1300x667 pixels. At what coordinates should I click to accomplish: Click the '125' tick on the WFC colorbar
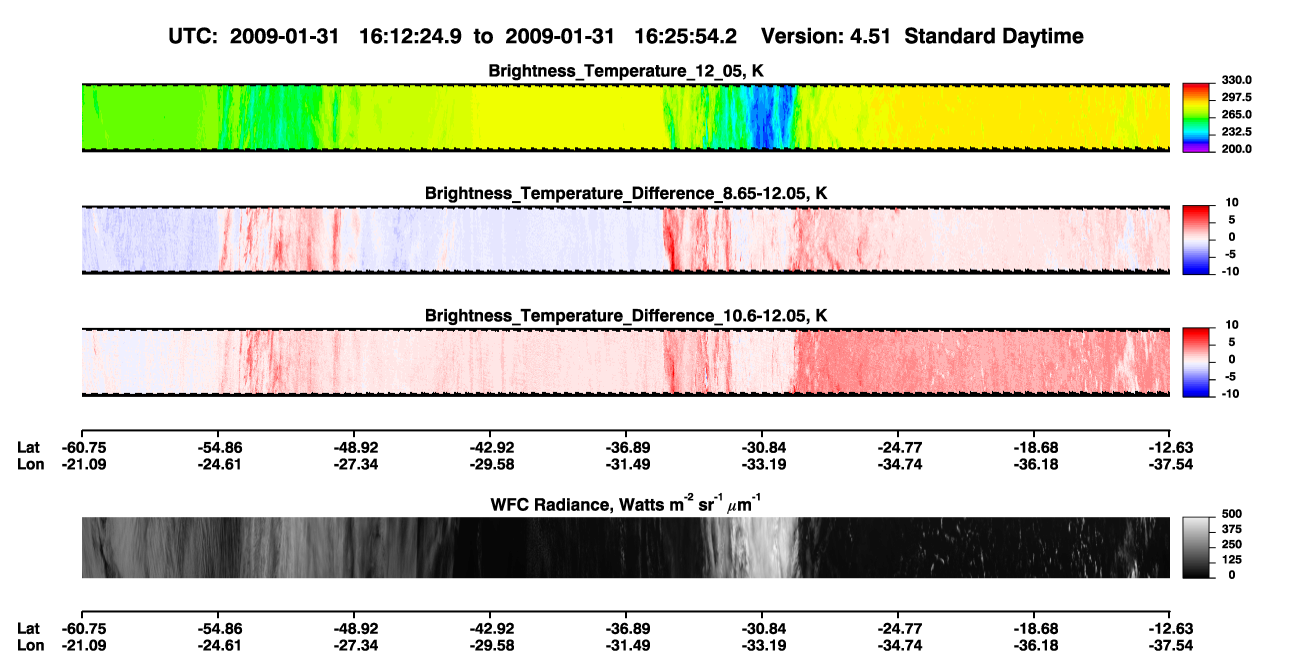[1230, 559]
